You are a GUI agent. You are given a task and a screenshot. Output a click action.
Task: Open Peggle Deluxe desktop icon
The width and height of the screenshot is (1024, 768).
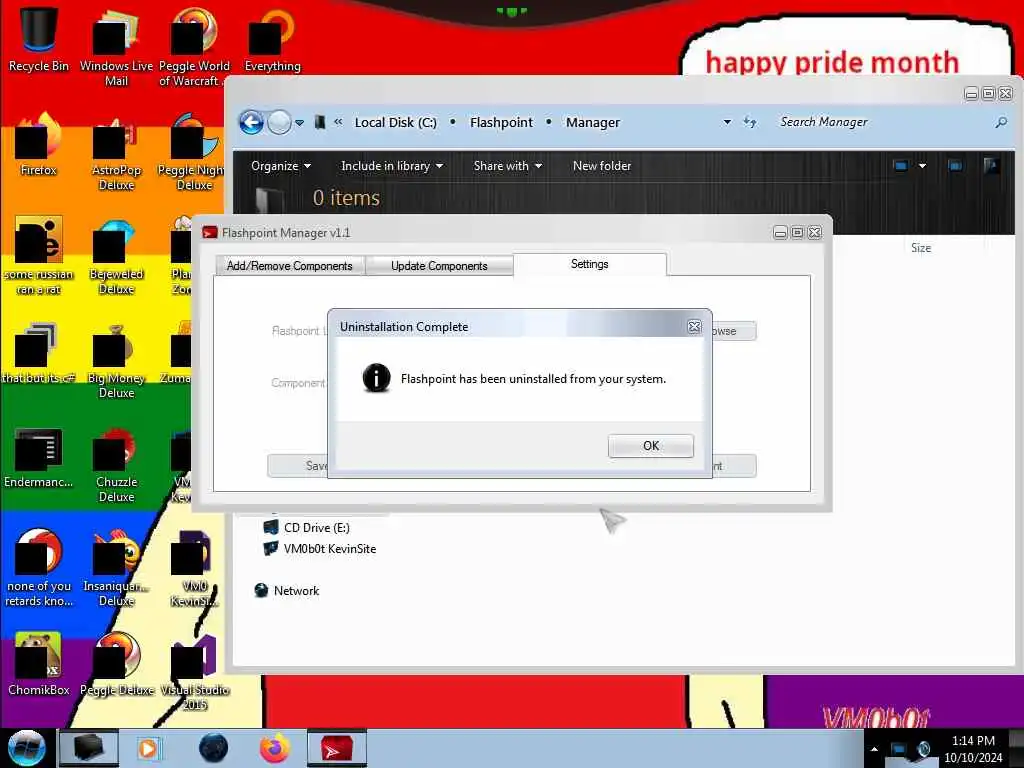pyautogui.click(x=116, y=665)
